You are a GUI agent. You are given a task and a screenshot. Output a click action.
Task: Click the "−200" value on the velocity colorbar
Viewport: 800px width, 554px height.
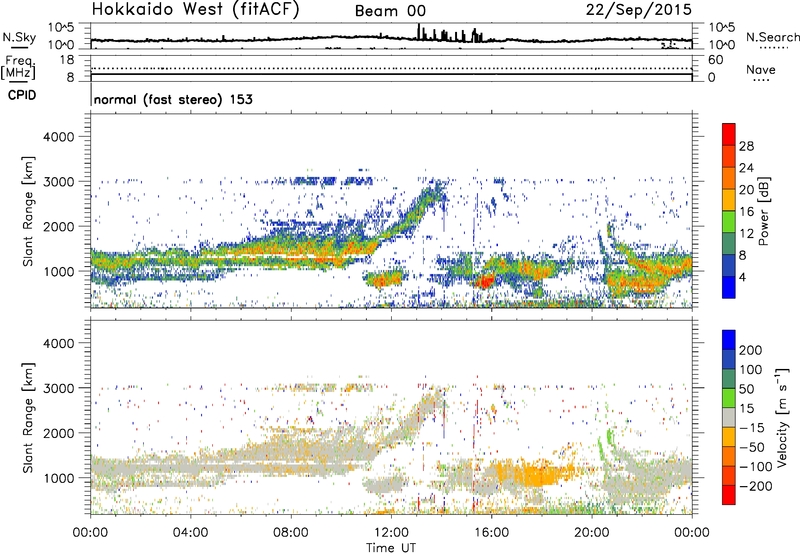pyautogui.click(x=756, y=486)
